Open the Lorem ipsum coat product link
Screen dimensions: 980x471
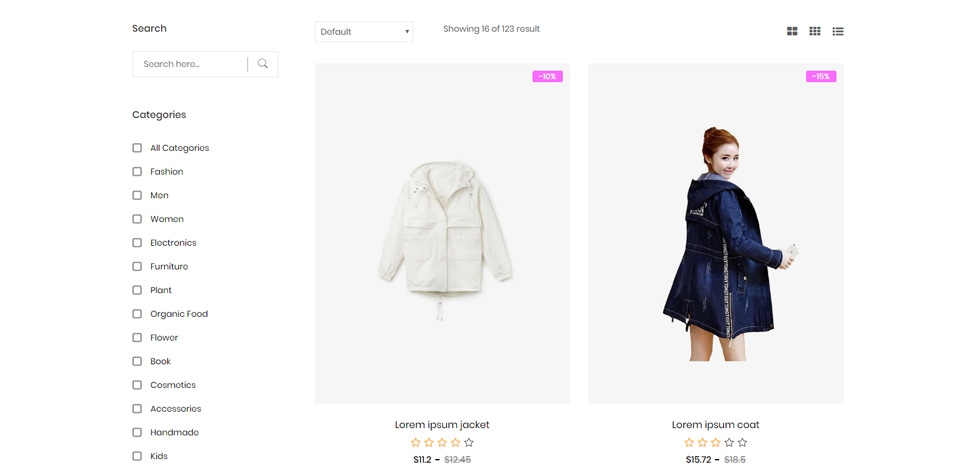716,425
